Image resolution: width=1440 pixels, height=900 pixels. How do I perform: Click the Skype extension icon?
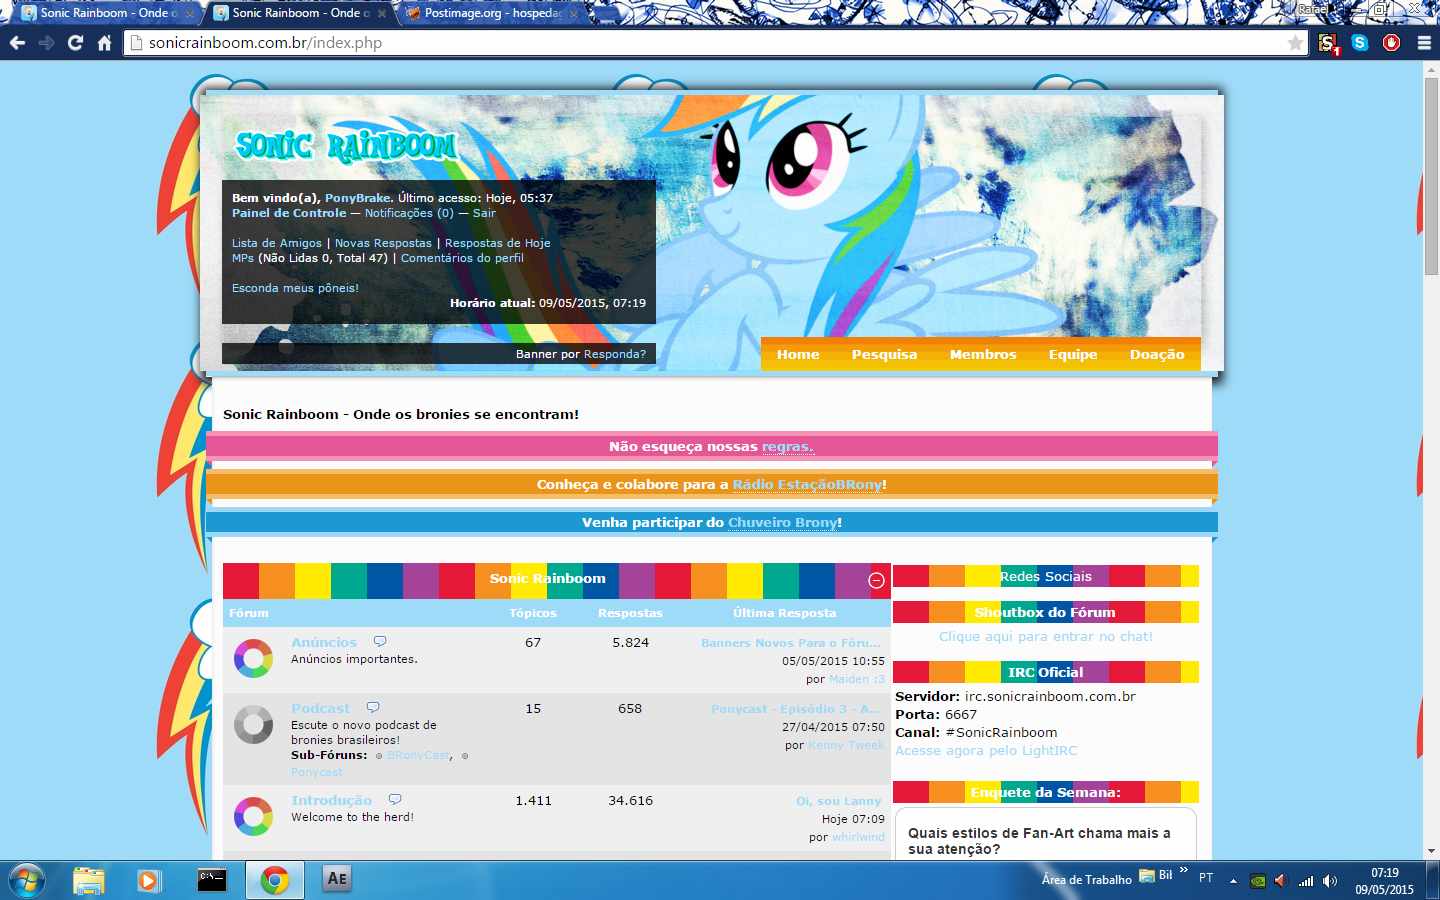click(x=1360, y=43)
